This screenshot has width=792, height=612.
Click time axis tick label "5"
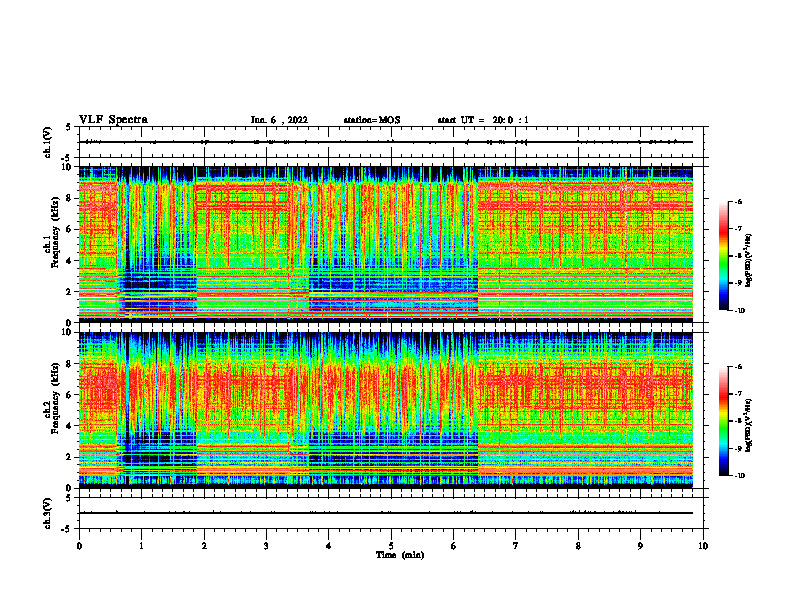click(391, 546)
